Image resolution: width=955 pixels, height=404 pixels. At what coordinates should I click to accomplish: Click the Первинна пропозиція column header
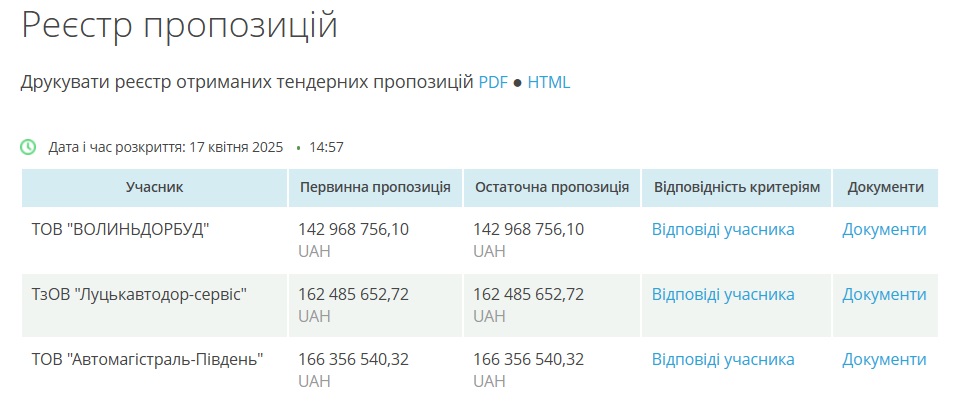tap(375, 188)
